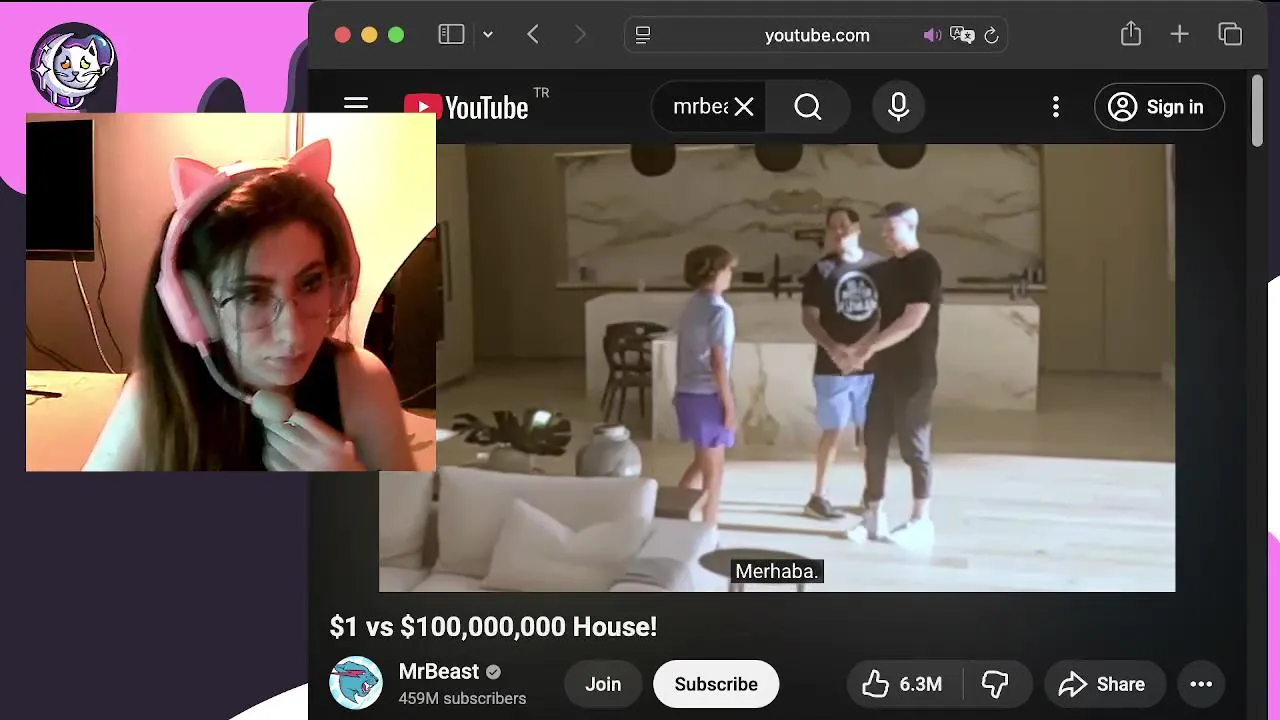Run search with the magnifier button
The image size is (1280, 720).
pos(808,107)
